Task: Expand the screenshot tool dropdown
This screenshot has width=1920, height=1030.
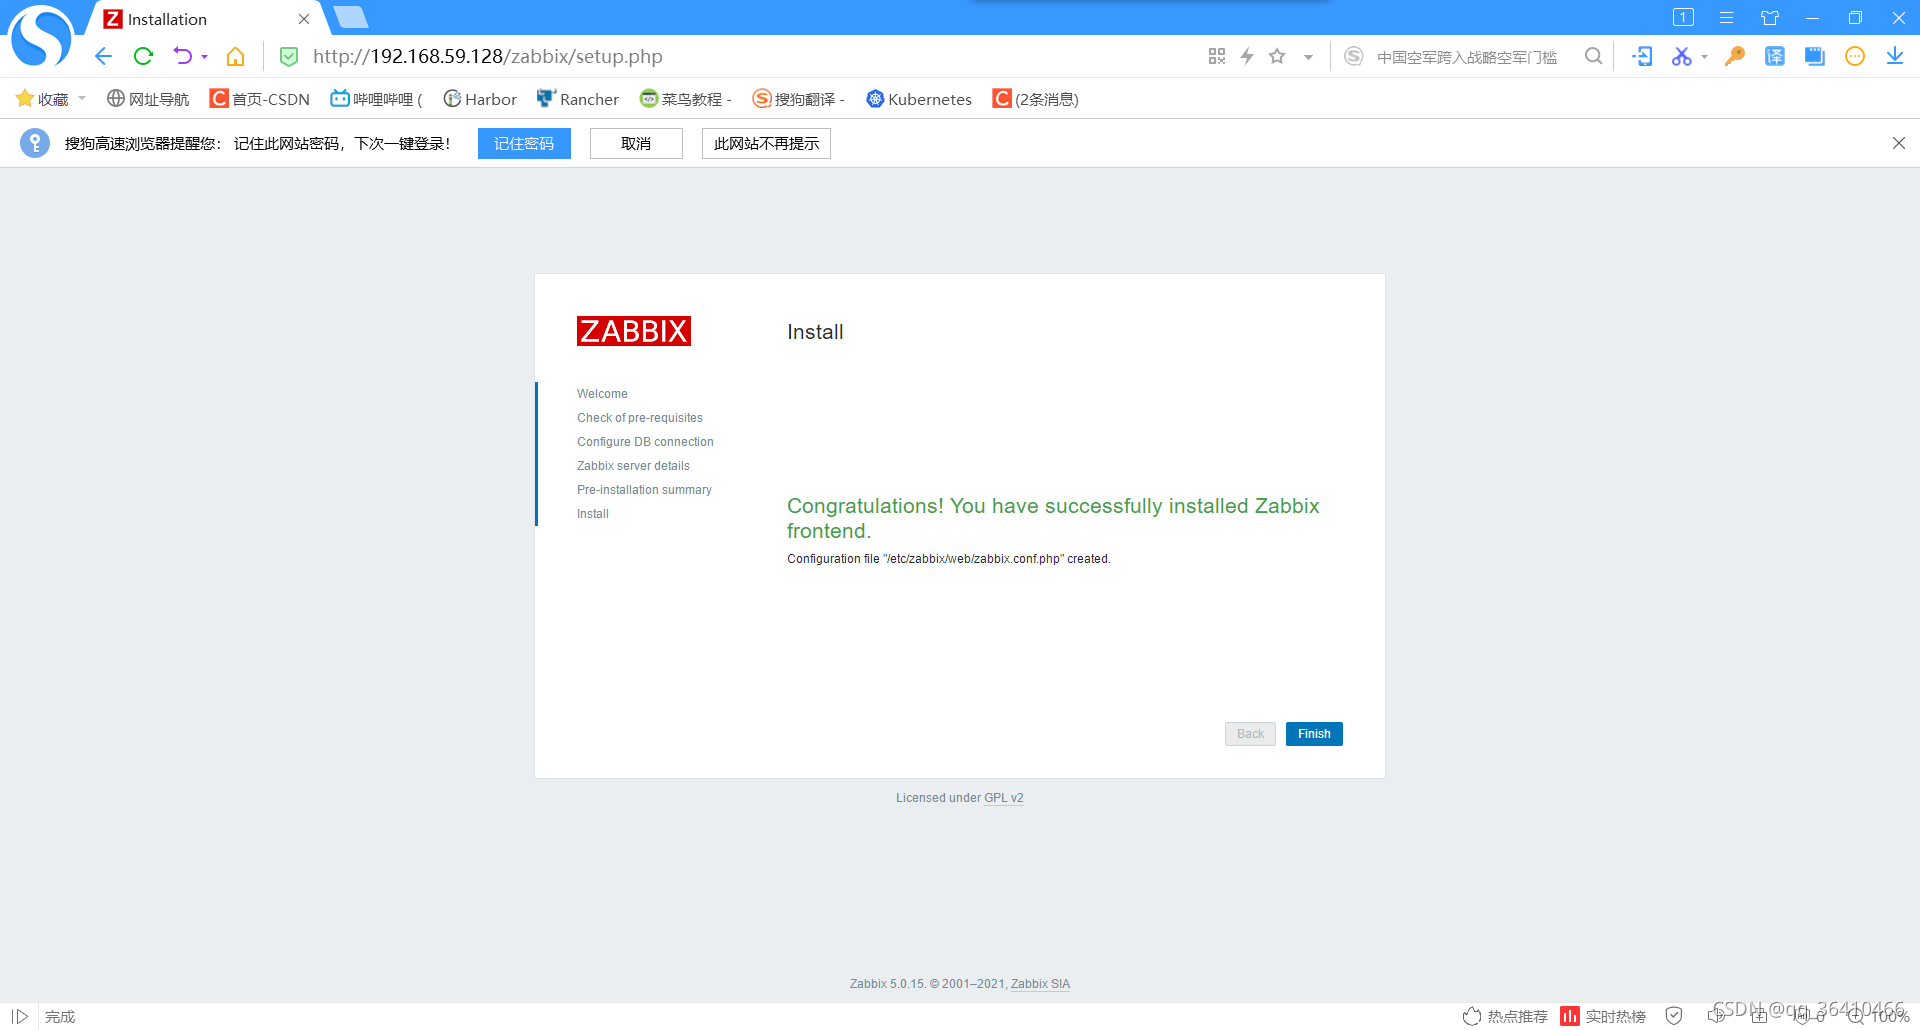Action: 1704,58
